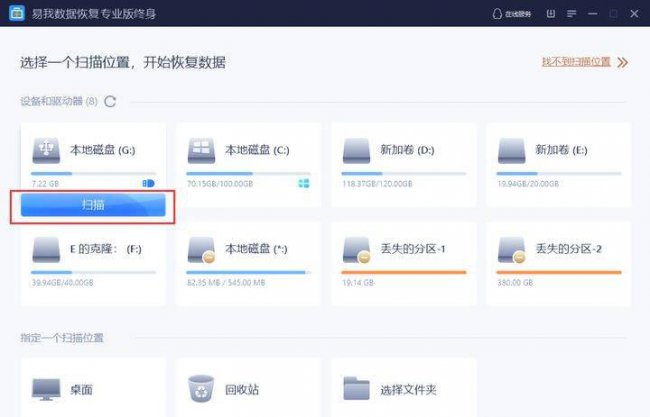The image size is (650, 417).
Task: Click the 新加卷 (D:) drive icon
Action: click(357, 151)
